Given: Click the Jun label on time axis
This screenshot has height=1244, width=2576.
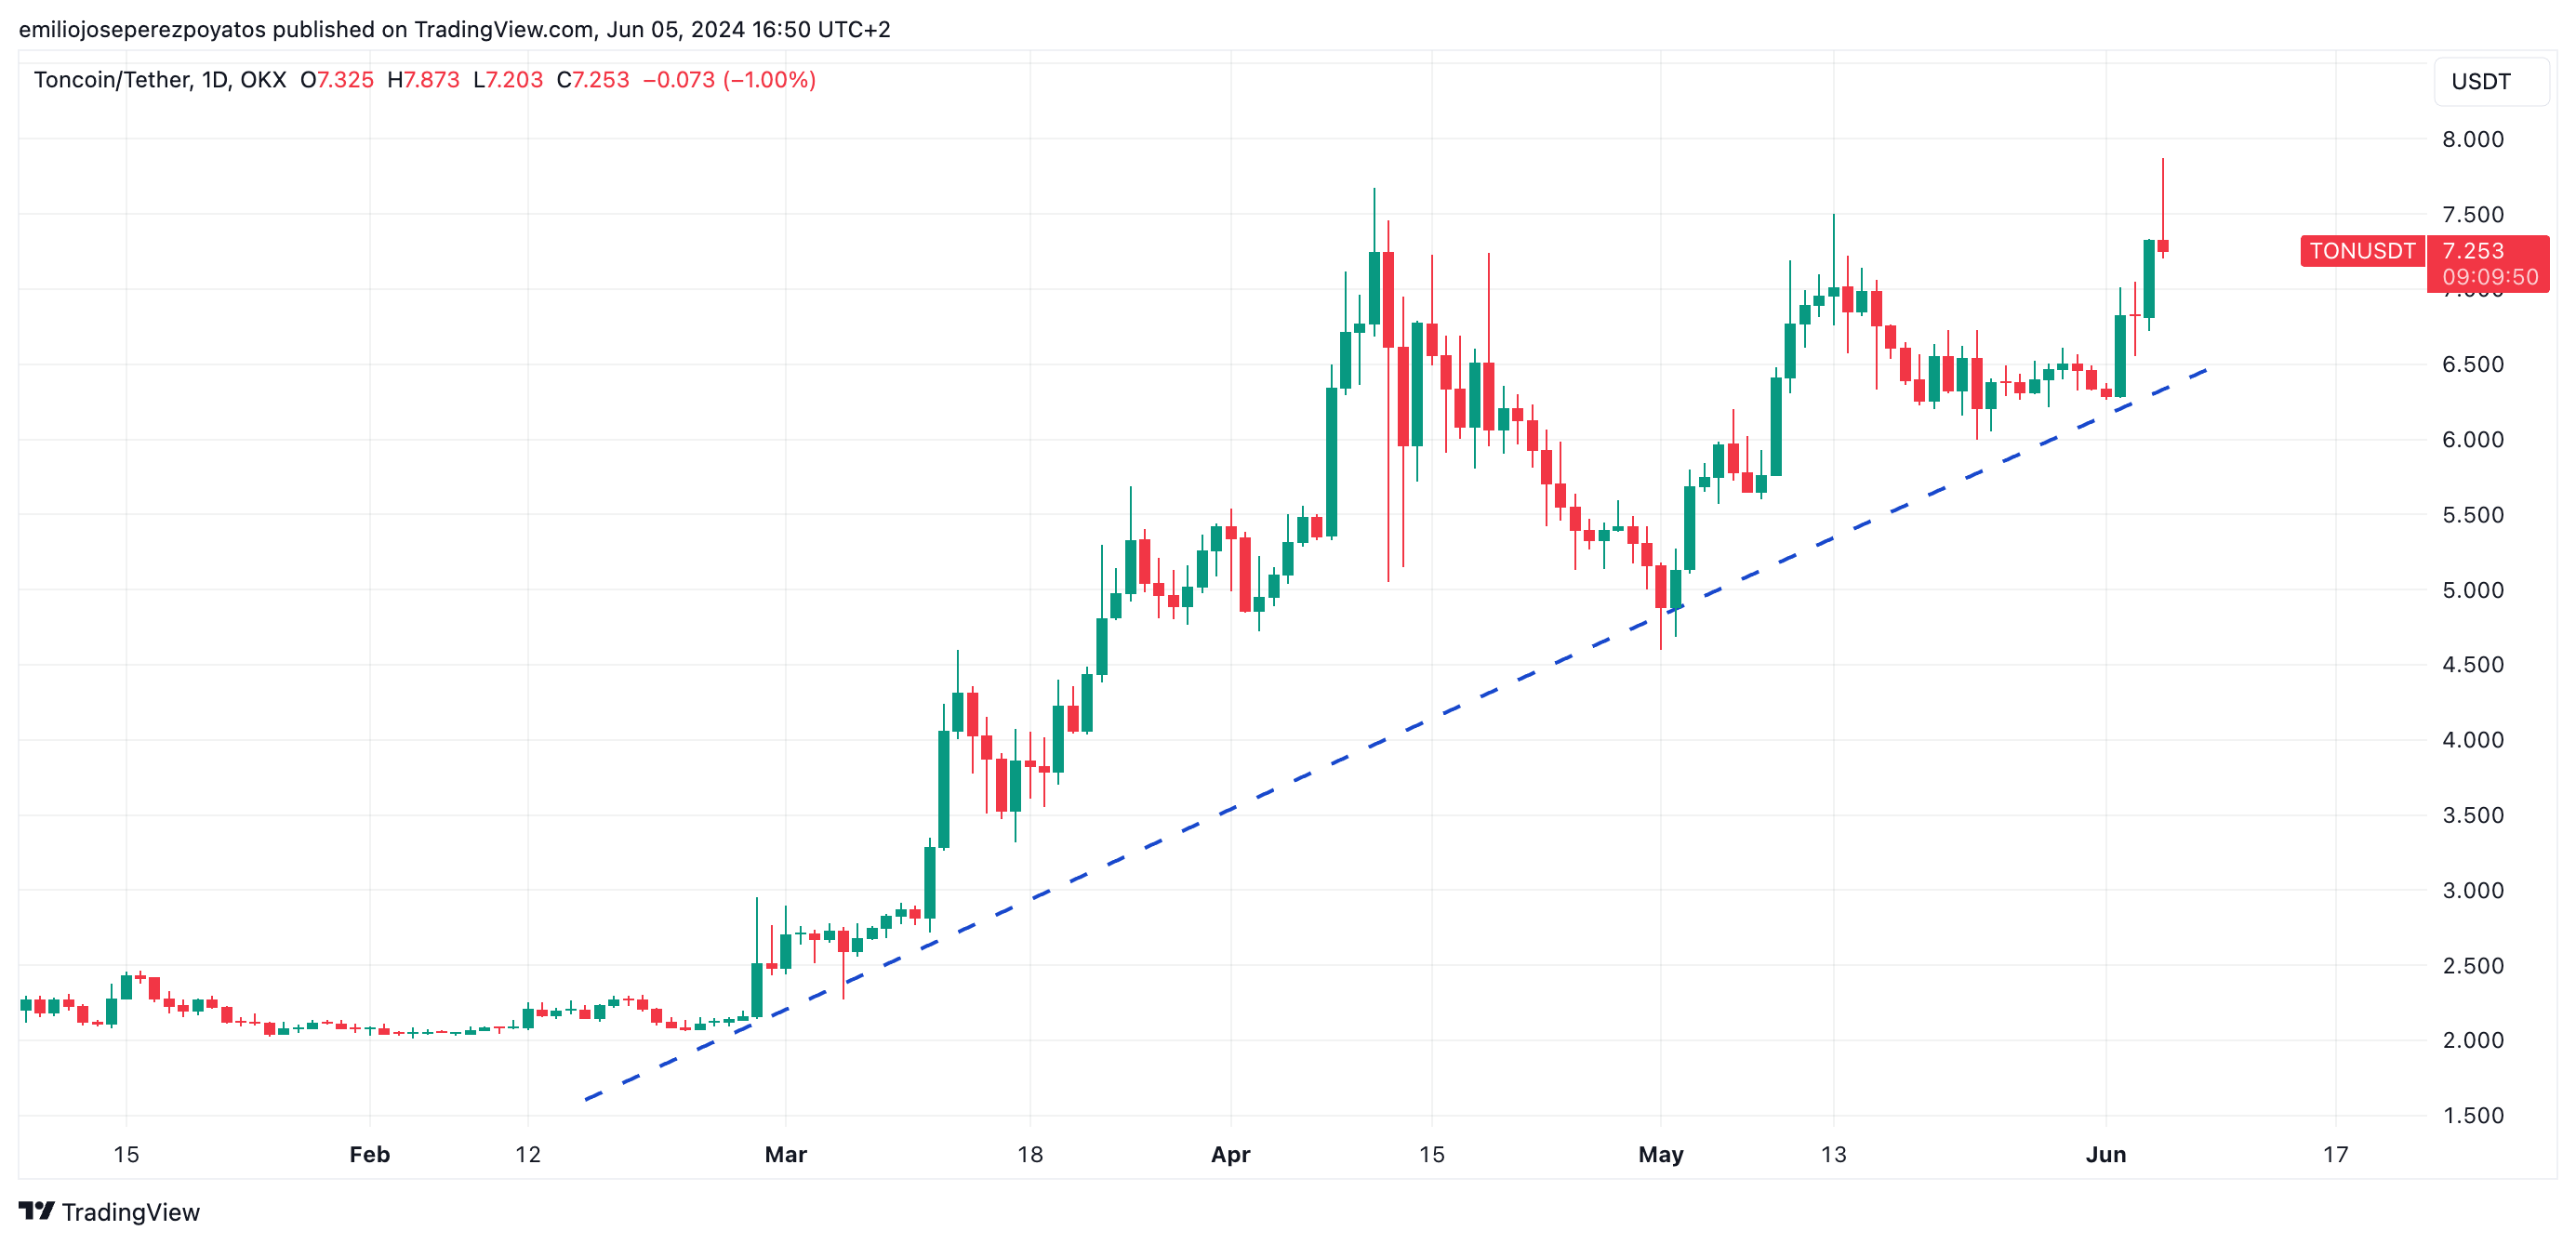Looking at the screenshot, I should point(2105,1154).
